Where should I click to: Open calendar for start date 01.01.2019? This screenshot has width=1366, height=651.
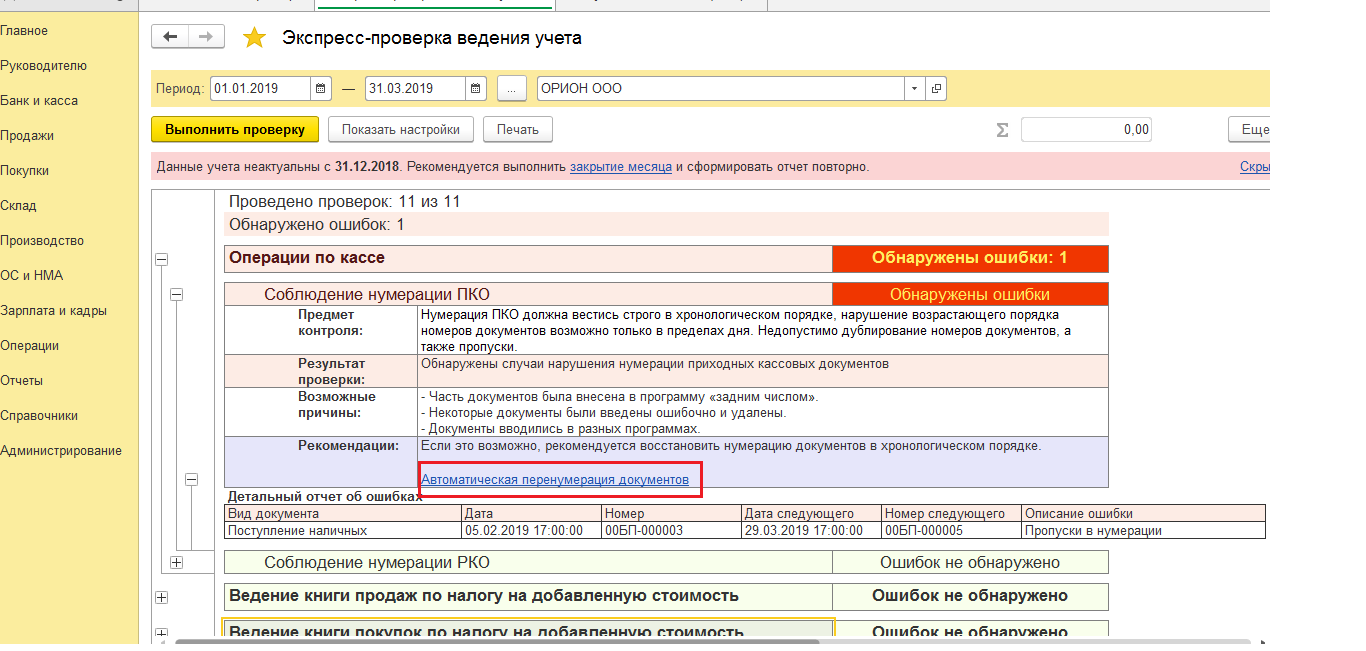321,88
